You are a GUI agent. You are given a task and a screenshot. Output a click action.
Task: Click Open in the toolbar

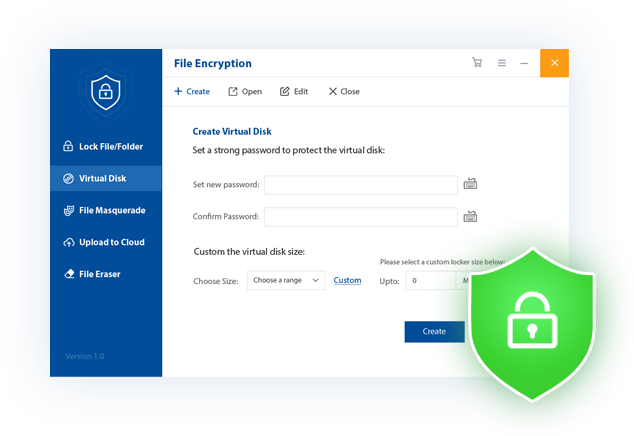tap(245, 91)
